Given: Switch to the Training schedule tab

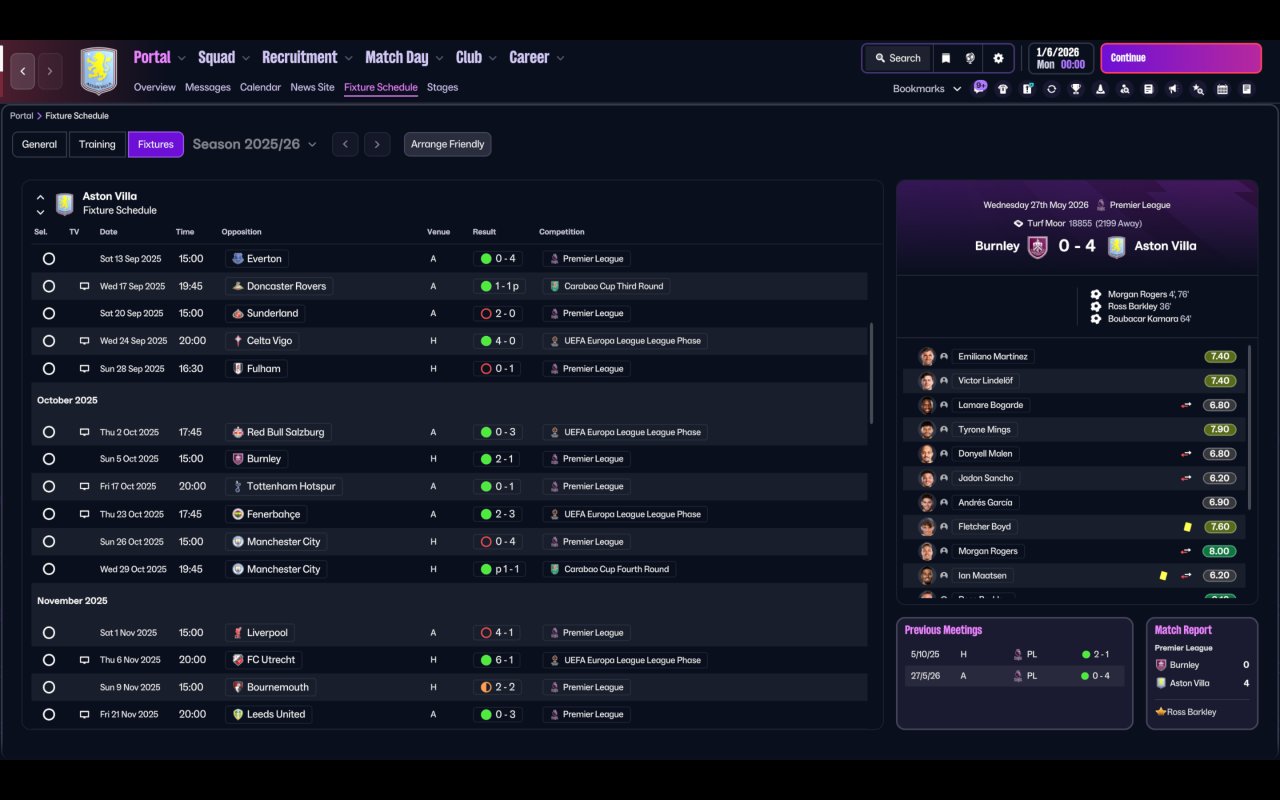Looking at the screenshot, I should pos(97,145).
